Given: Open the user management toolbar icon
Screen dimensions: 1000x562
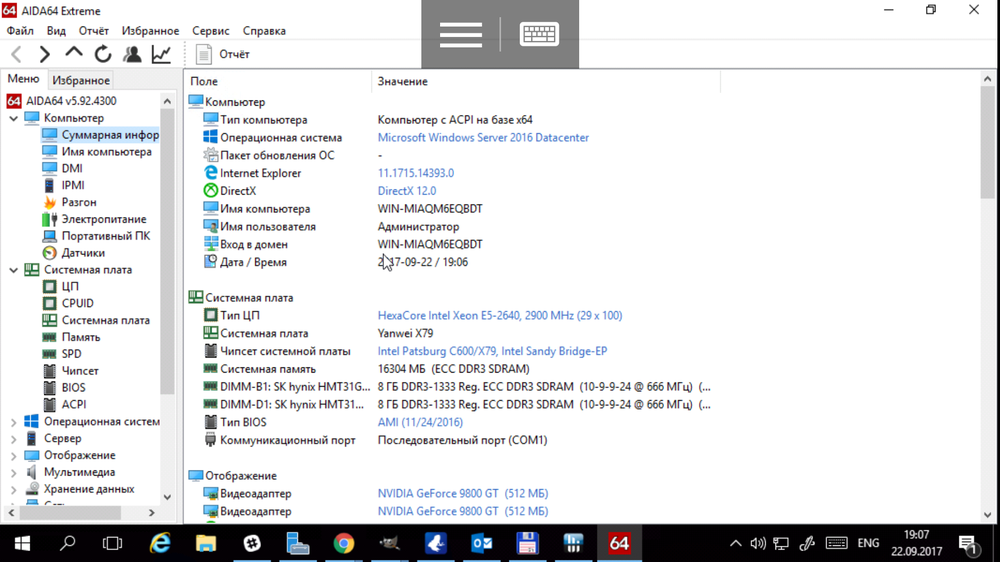Looking at the screenshot, I should point(132,55).
